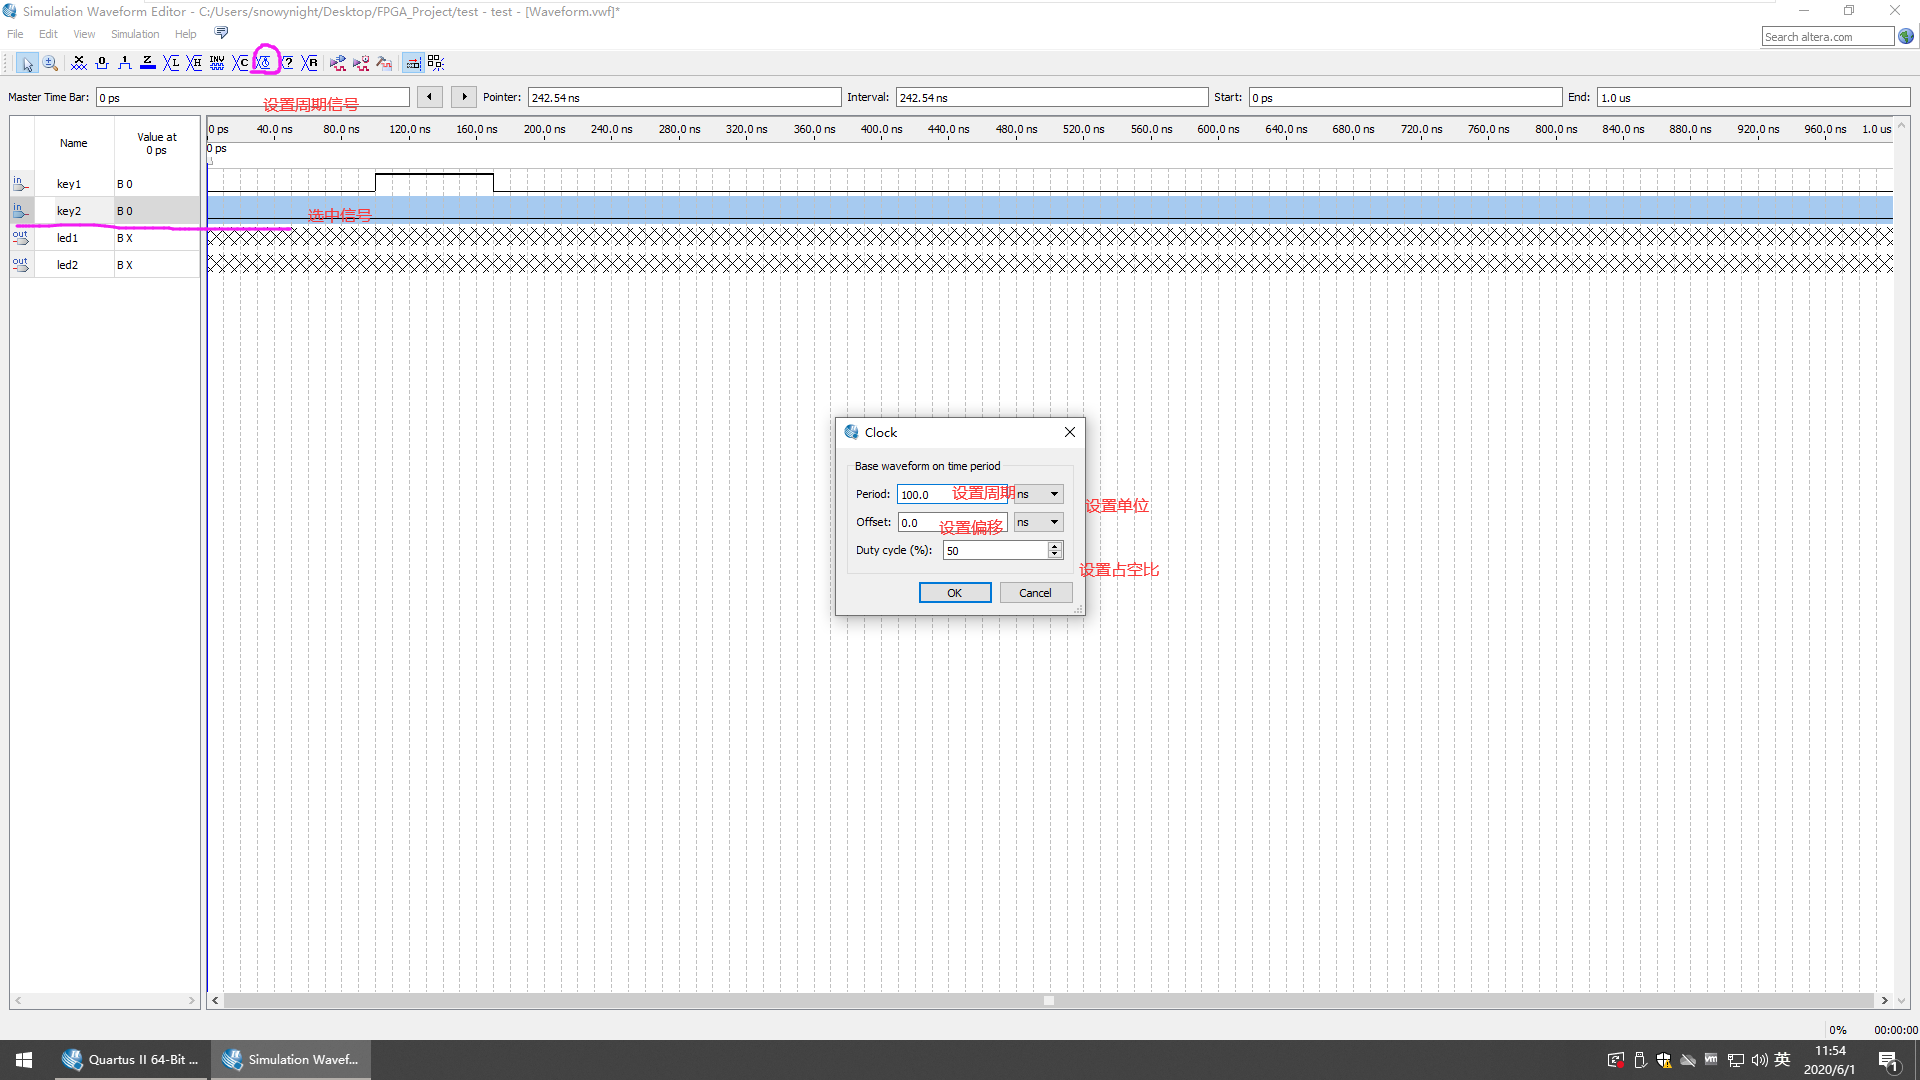The image size is (1920, 1080).
Task: Open the Random Values (R) tool
Action: 310,63
